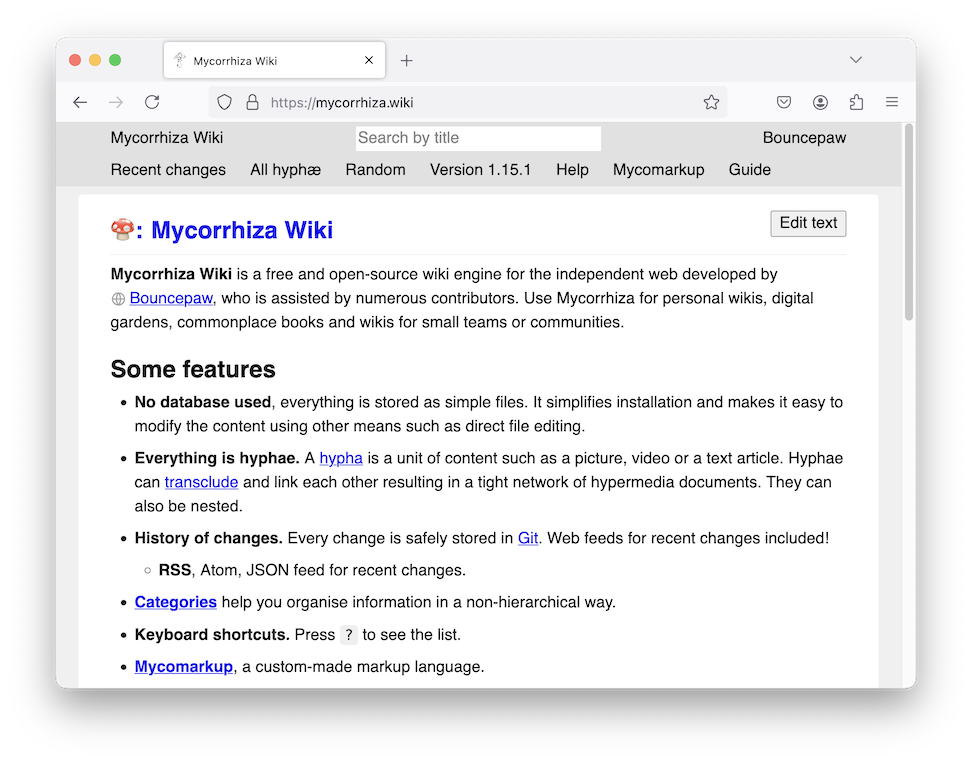This screenshot has height=762, width=972.
Task: Click the Search by title field
Action: click(x=478, y=138)
